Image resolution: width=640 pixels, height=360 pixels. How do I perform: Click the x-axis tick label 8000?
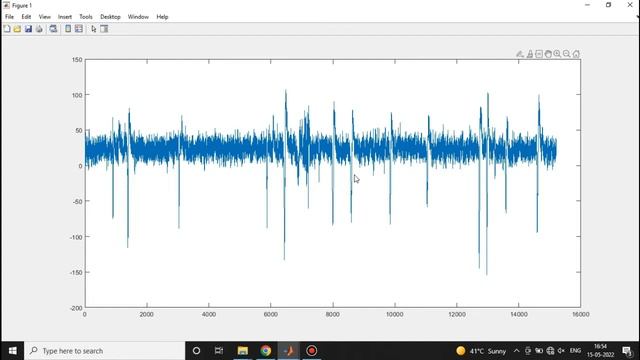tap(333, 314)
